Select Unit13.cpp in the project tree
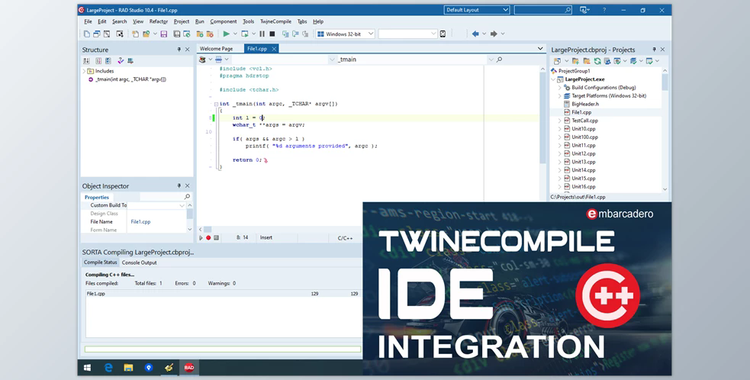The image size is (750, 380). (584, 162)
